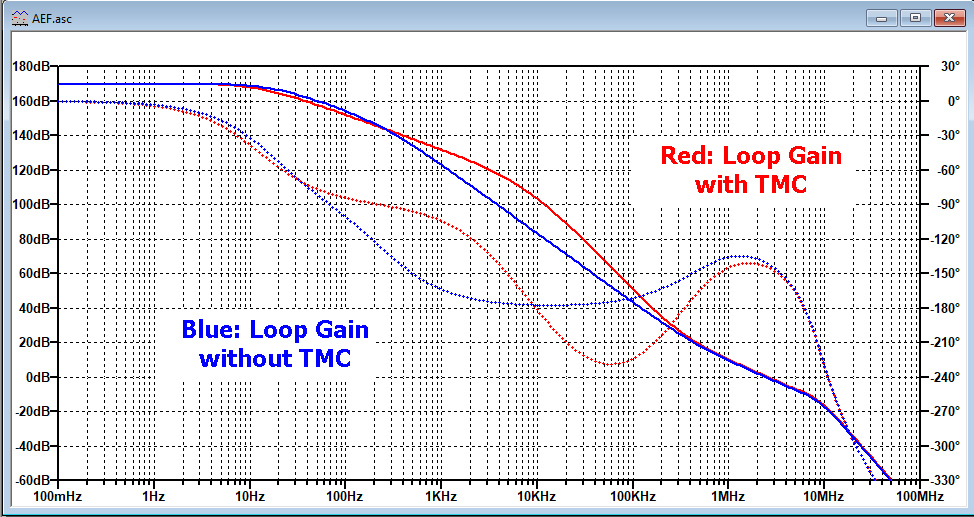Click the -180° phase axis label
Viewport: 974px width, 517px height.
click(946, 308)
